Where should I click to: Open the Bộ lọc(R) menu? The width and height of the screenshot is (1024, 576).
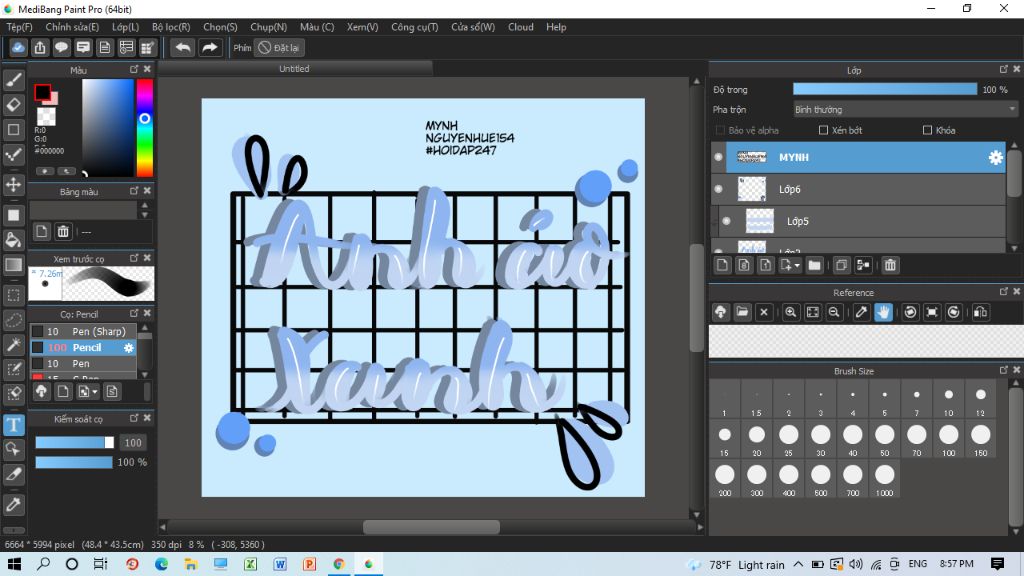click(x=171, y=27)
